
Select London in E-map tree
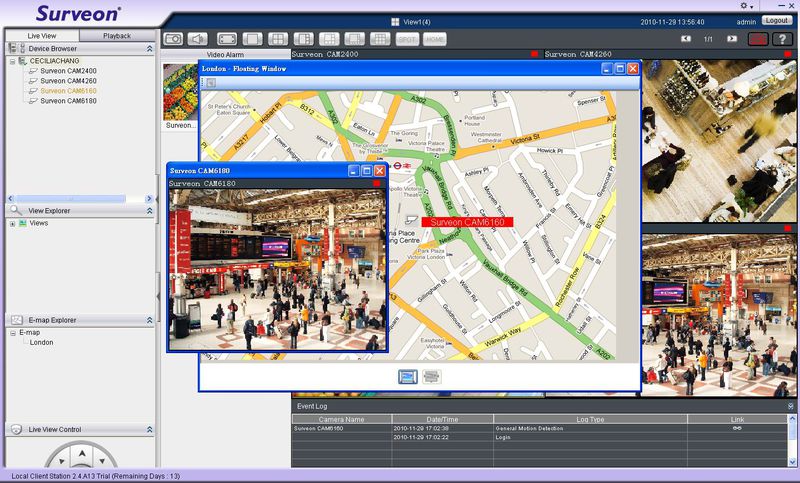tap(41, 343)
